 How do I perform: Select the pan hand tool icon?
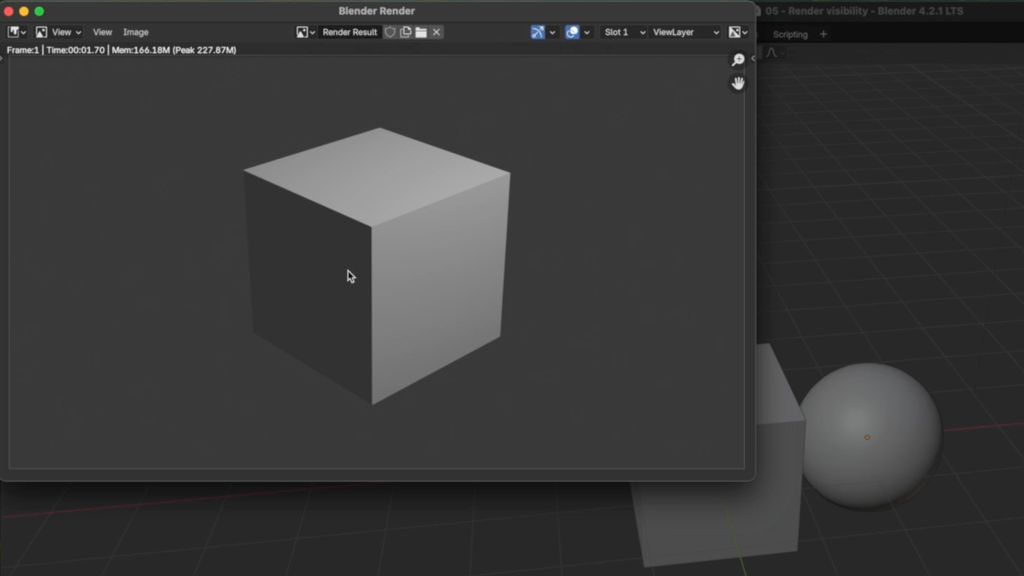point(738,82)
